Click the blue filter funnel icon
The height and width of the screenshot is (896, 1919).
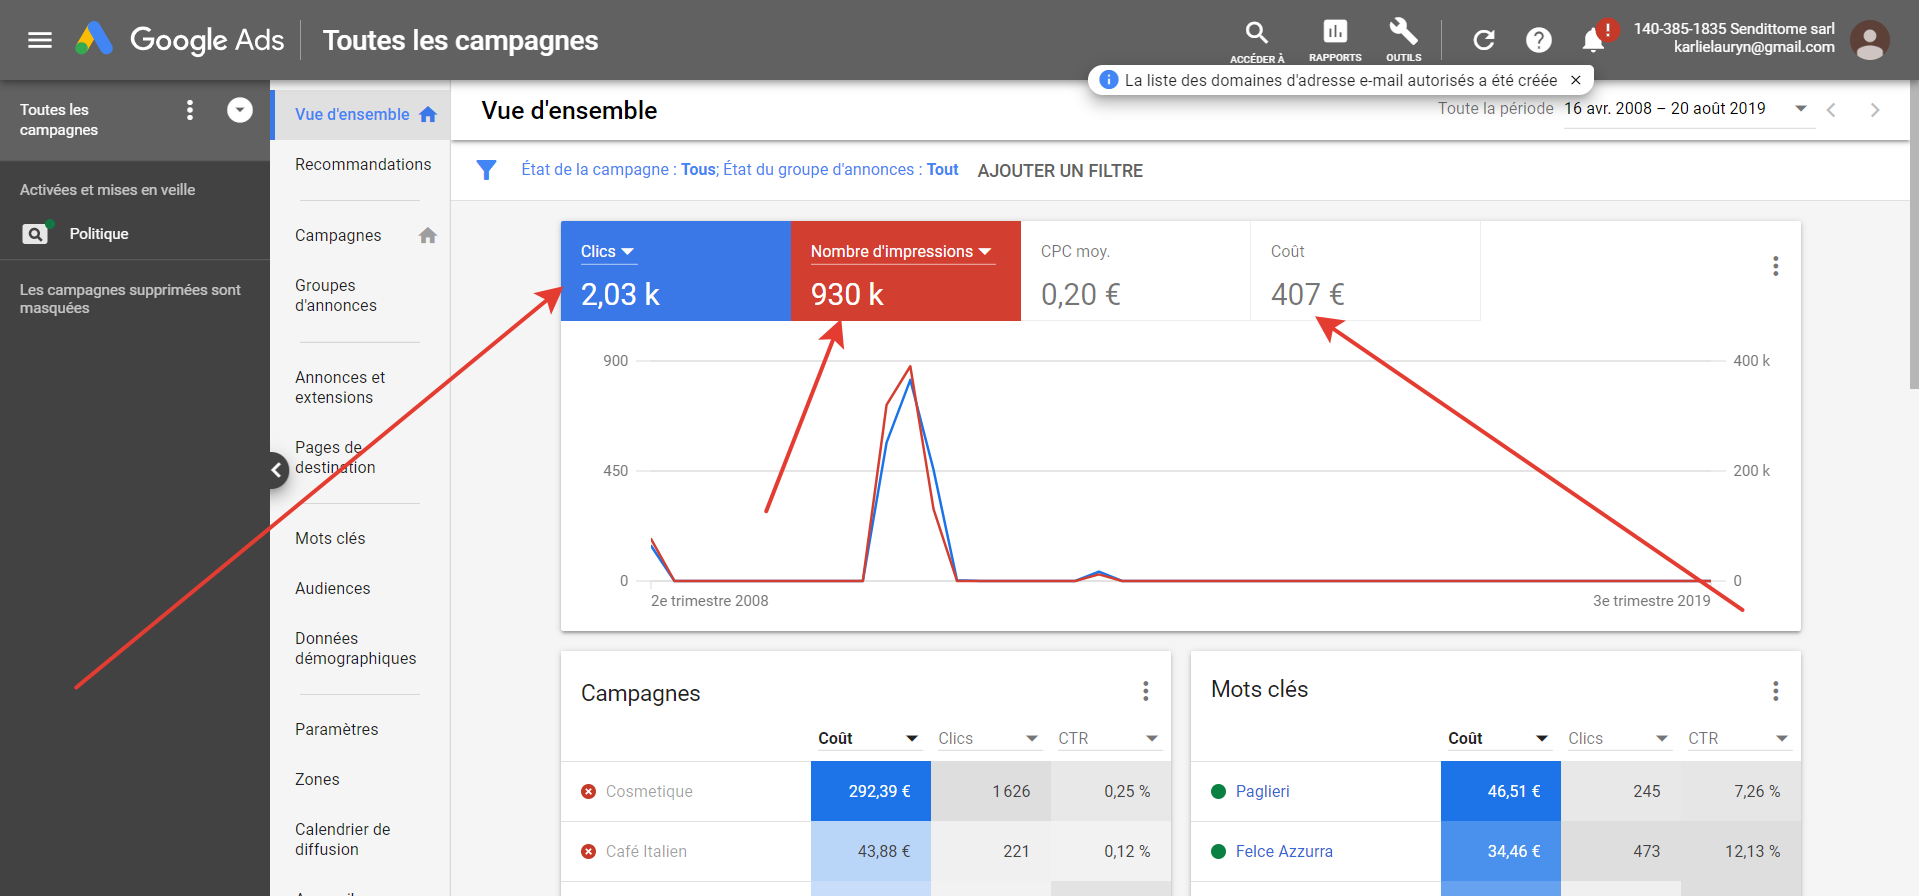tap(486, 170)
